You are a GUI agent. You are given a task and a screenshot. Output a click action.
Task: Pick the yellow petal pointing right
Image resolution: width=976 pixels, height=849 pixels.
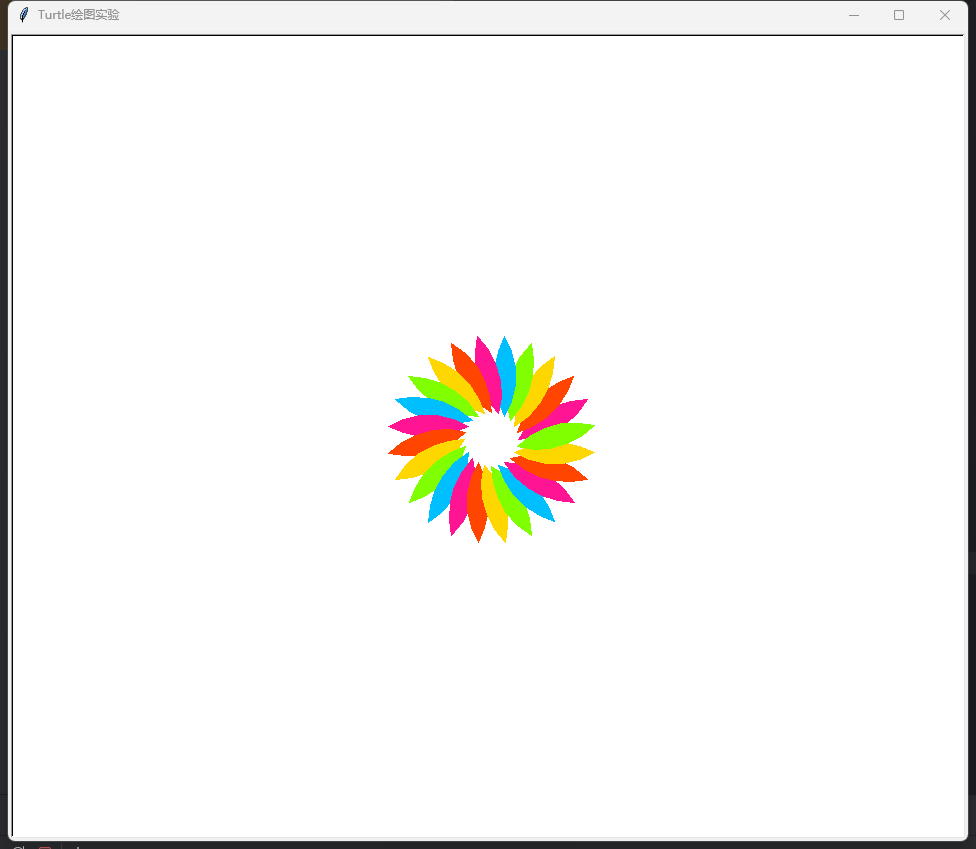tap(562, 453)
